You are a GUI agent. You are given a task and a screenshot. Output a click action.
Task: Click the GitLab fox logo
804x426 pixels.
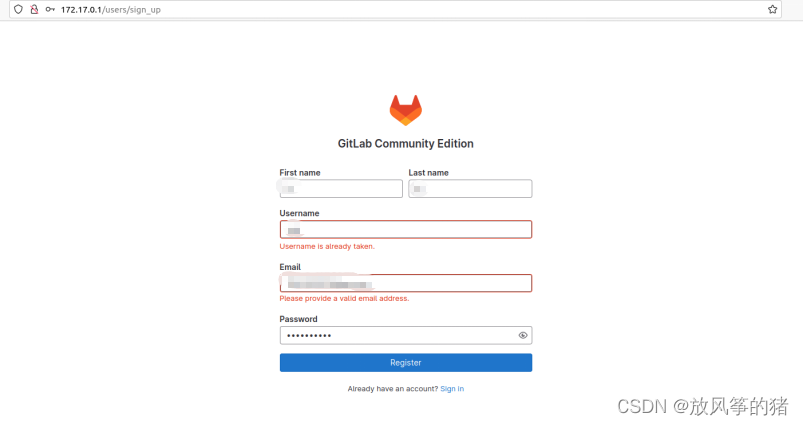point(406,110)
